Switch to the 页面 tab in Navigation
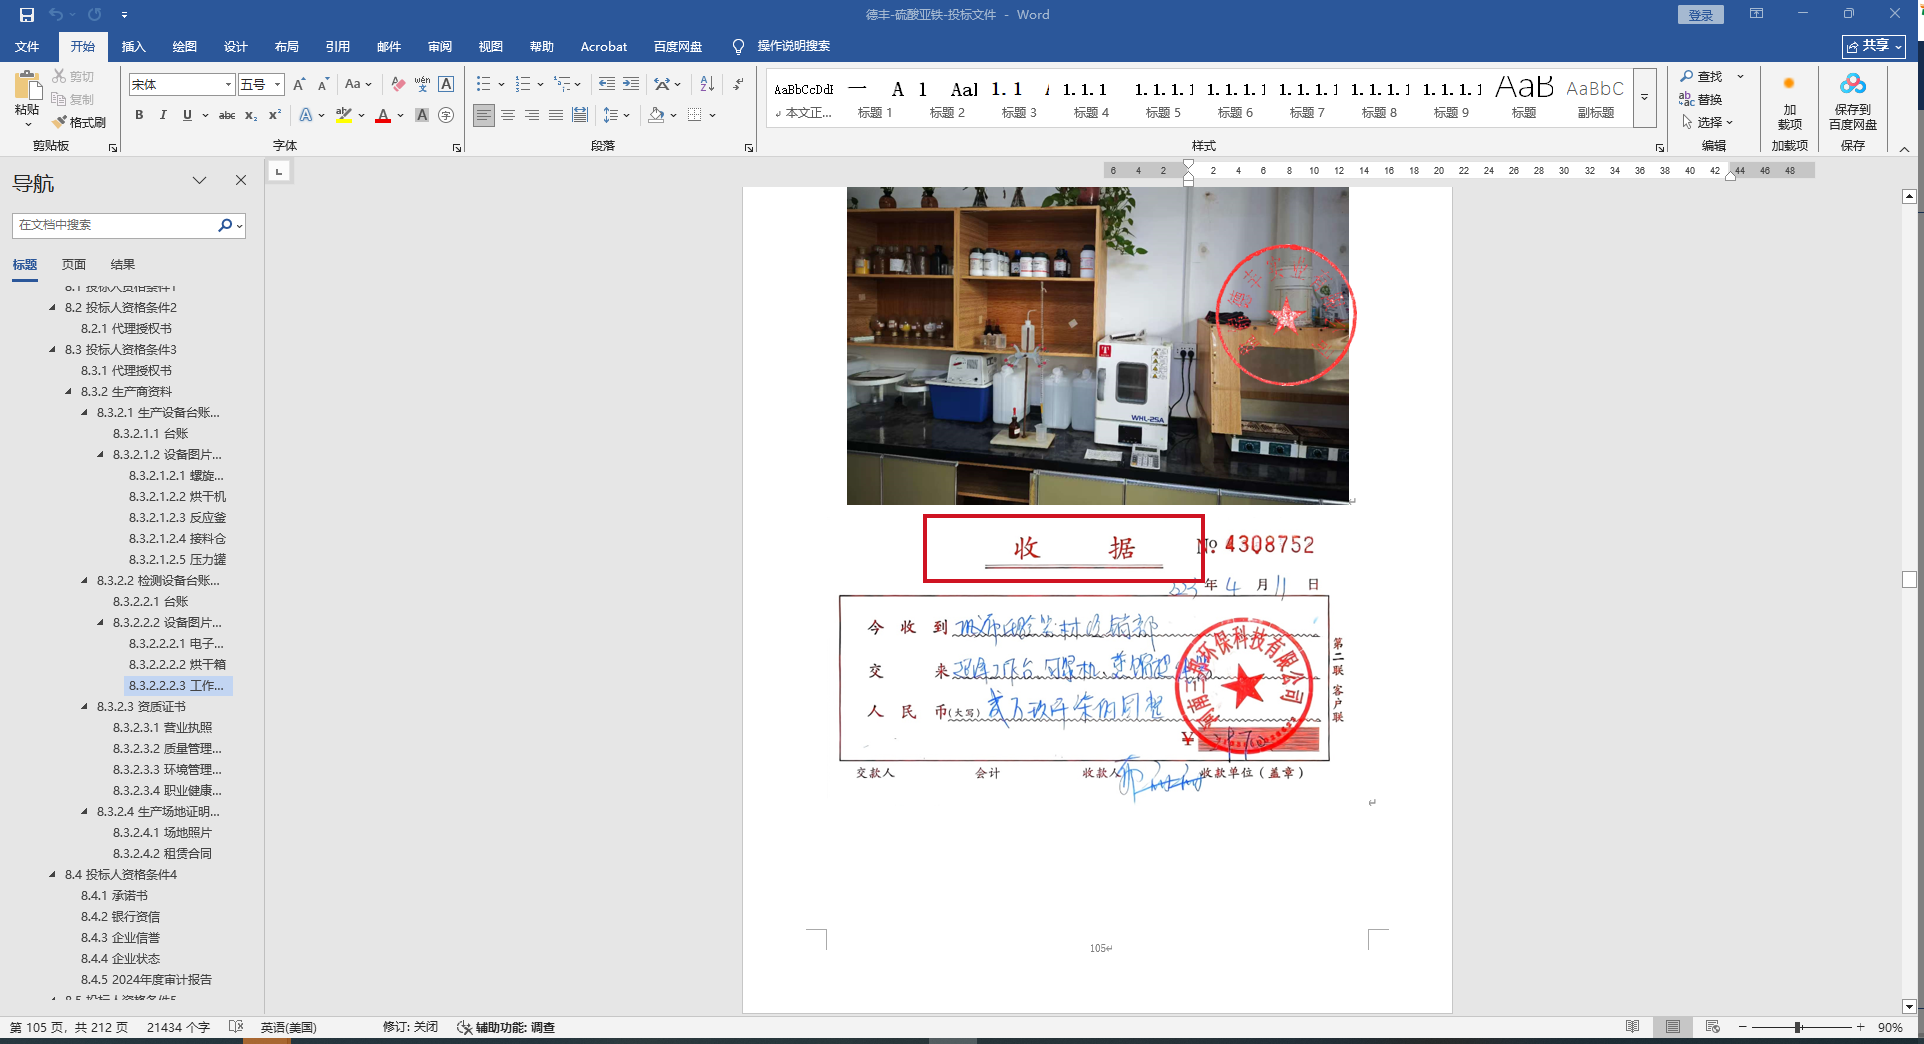 [x=74, y=265]
